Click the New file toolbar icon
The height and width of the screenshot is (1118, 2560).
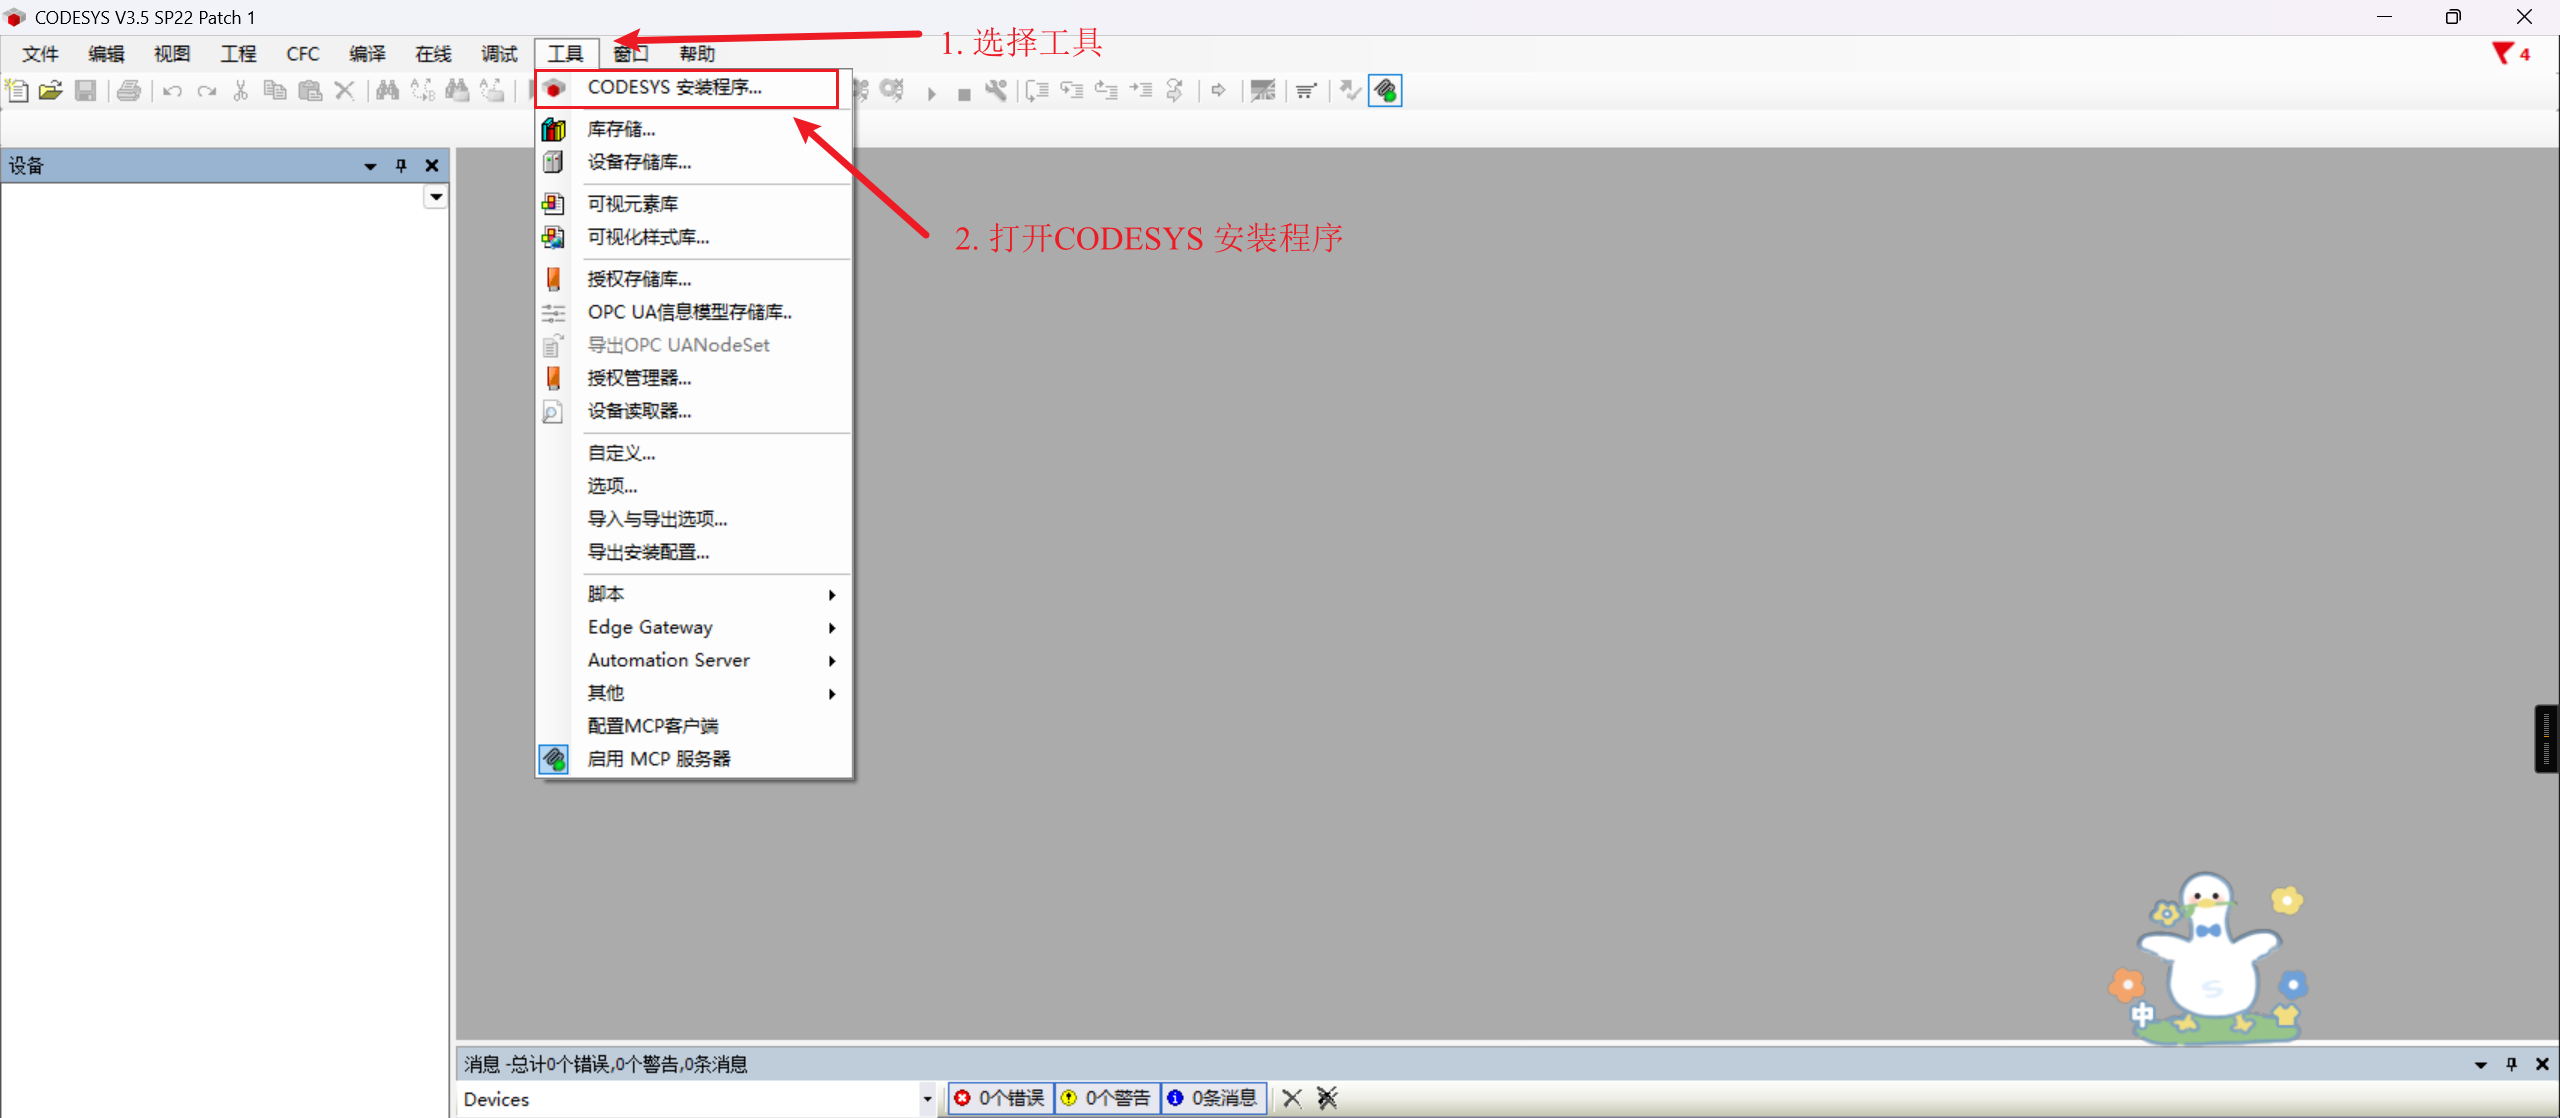(x=17, y=91)
